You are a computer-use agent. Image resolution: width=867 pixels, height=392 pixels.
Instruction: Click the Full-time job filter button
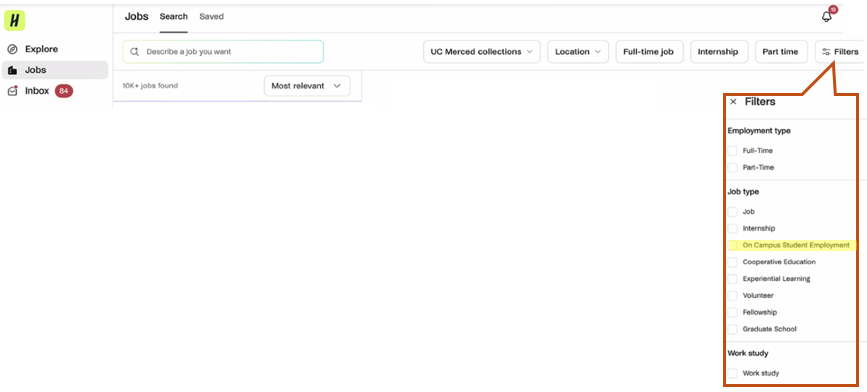pyautogui.click(x=649, y=52)
